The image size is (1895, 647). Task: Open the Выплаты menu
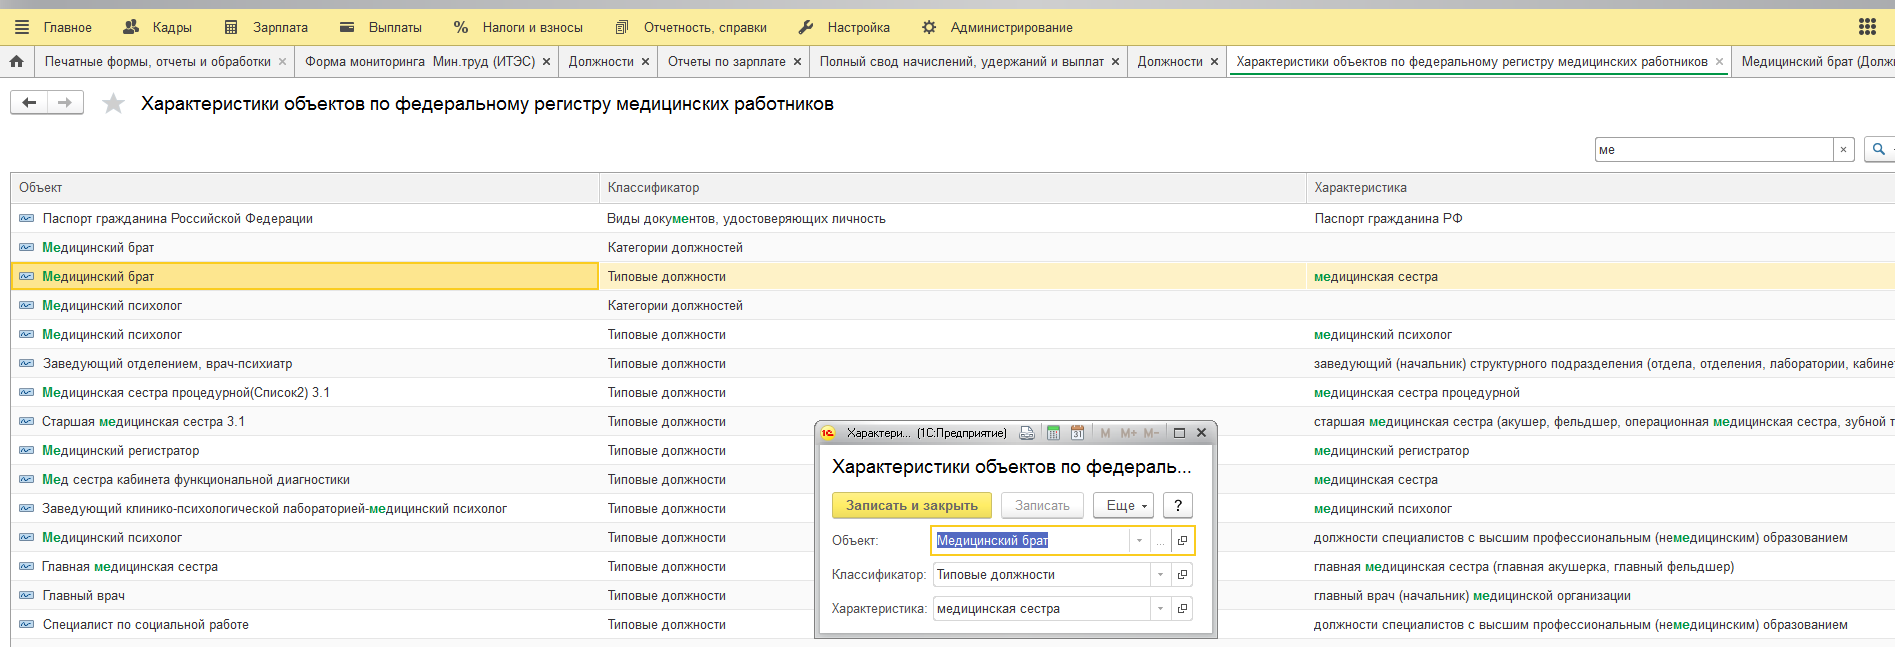(381, 27)
